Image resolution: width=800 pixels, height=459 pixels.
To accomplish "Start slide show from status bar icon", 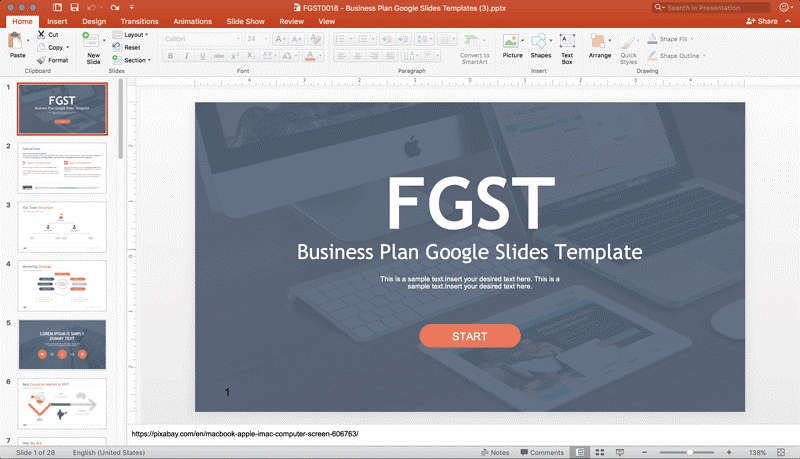I will 620,452.
